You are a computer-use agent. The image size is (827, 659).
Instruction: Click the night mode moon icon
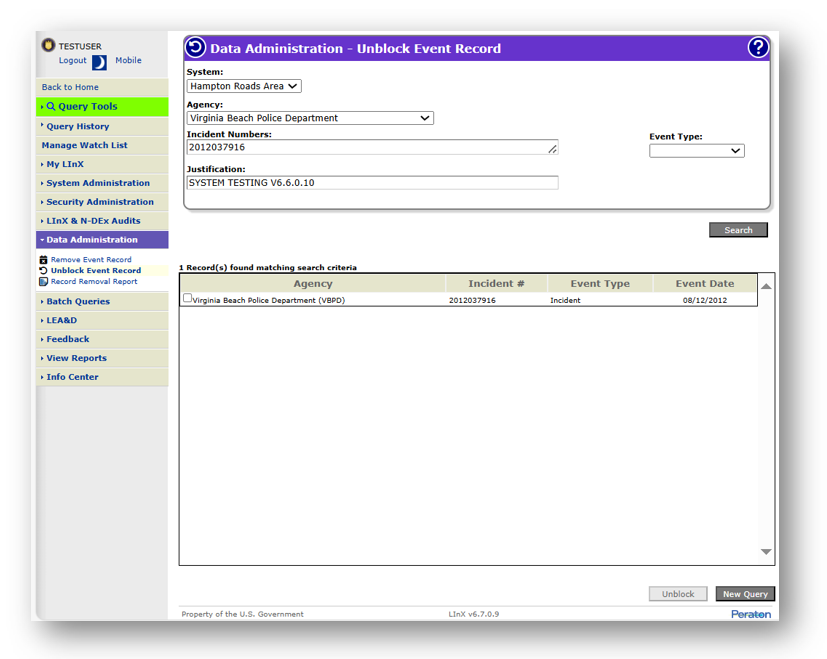click(x=99, y=62)
